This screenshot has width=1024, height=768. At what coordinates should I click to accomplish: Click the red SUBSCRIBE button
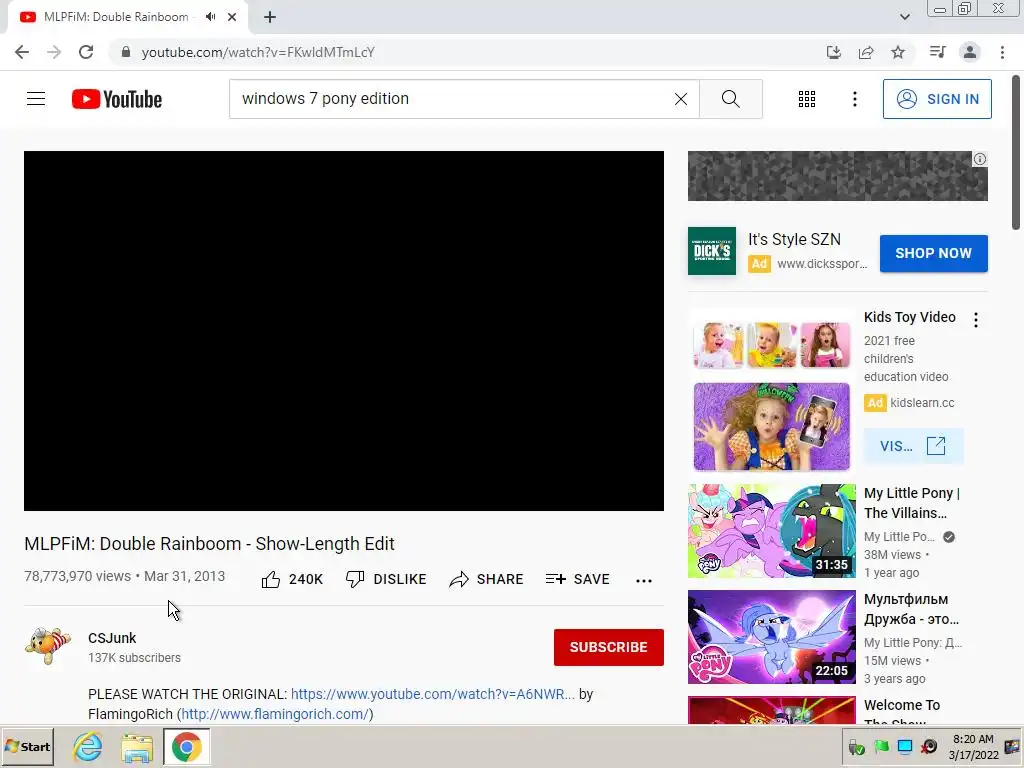[609, 647]
